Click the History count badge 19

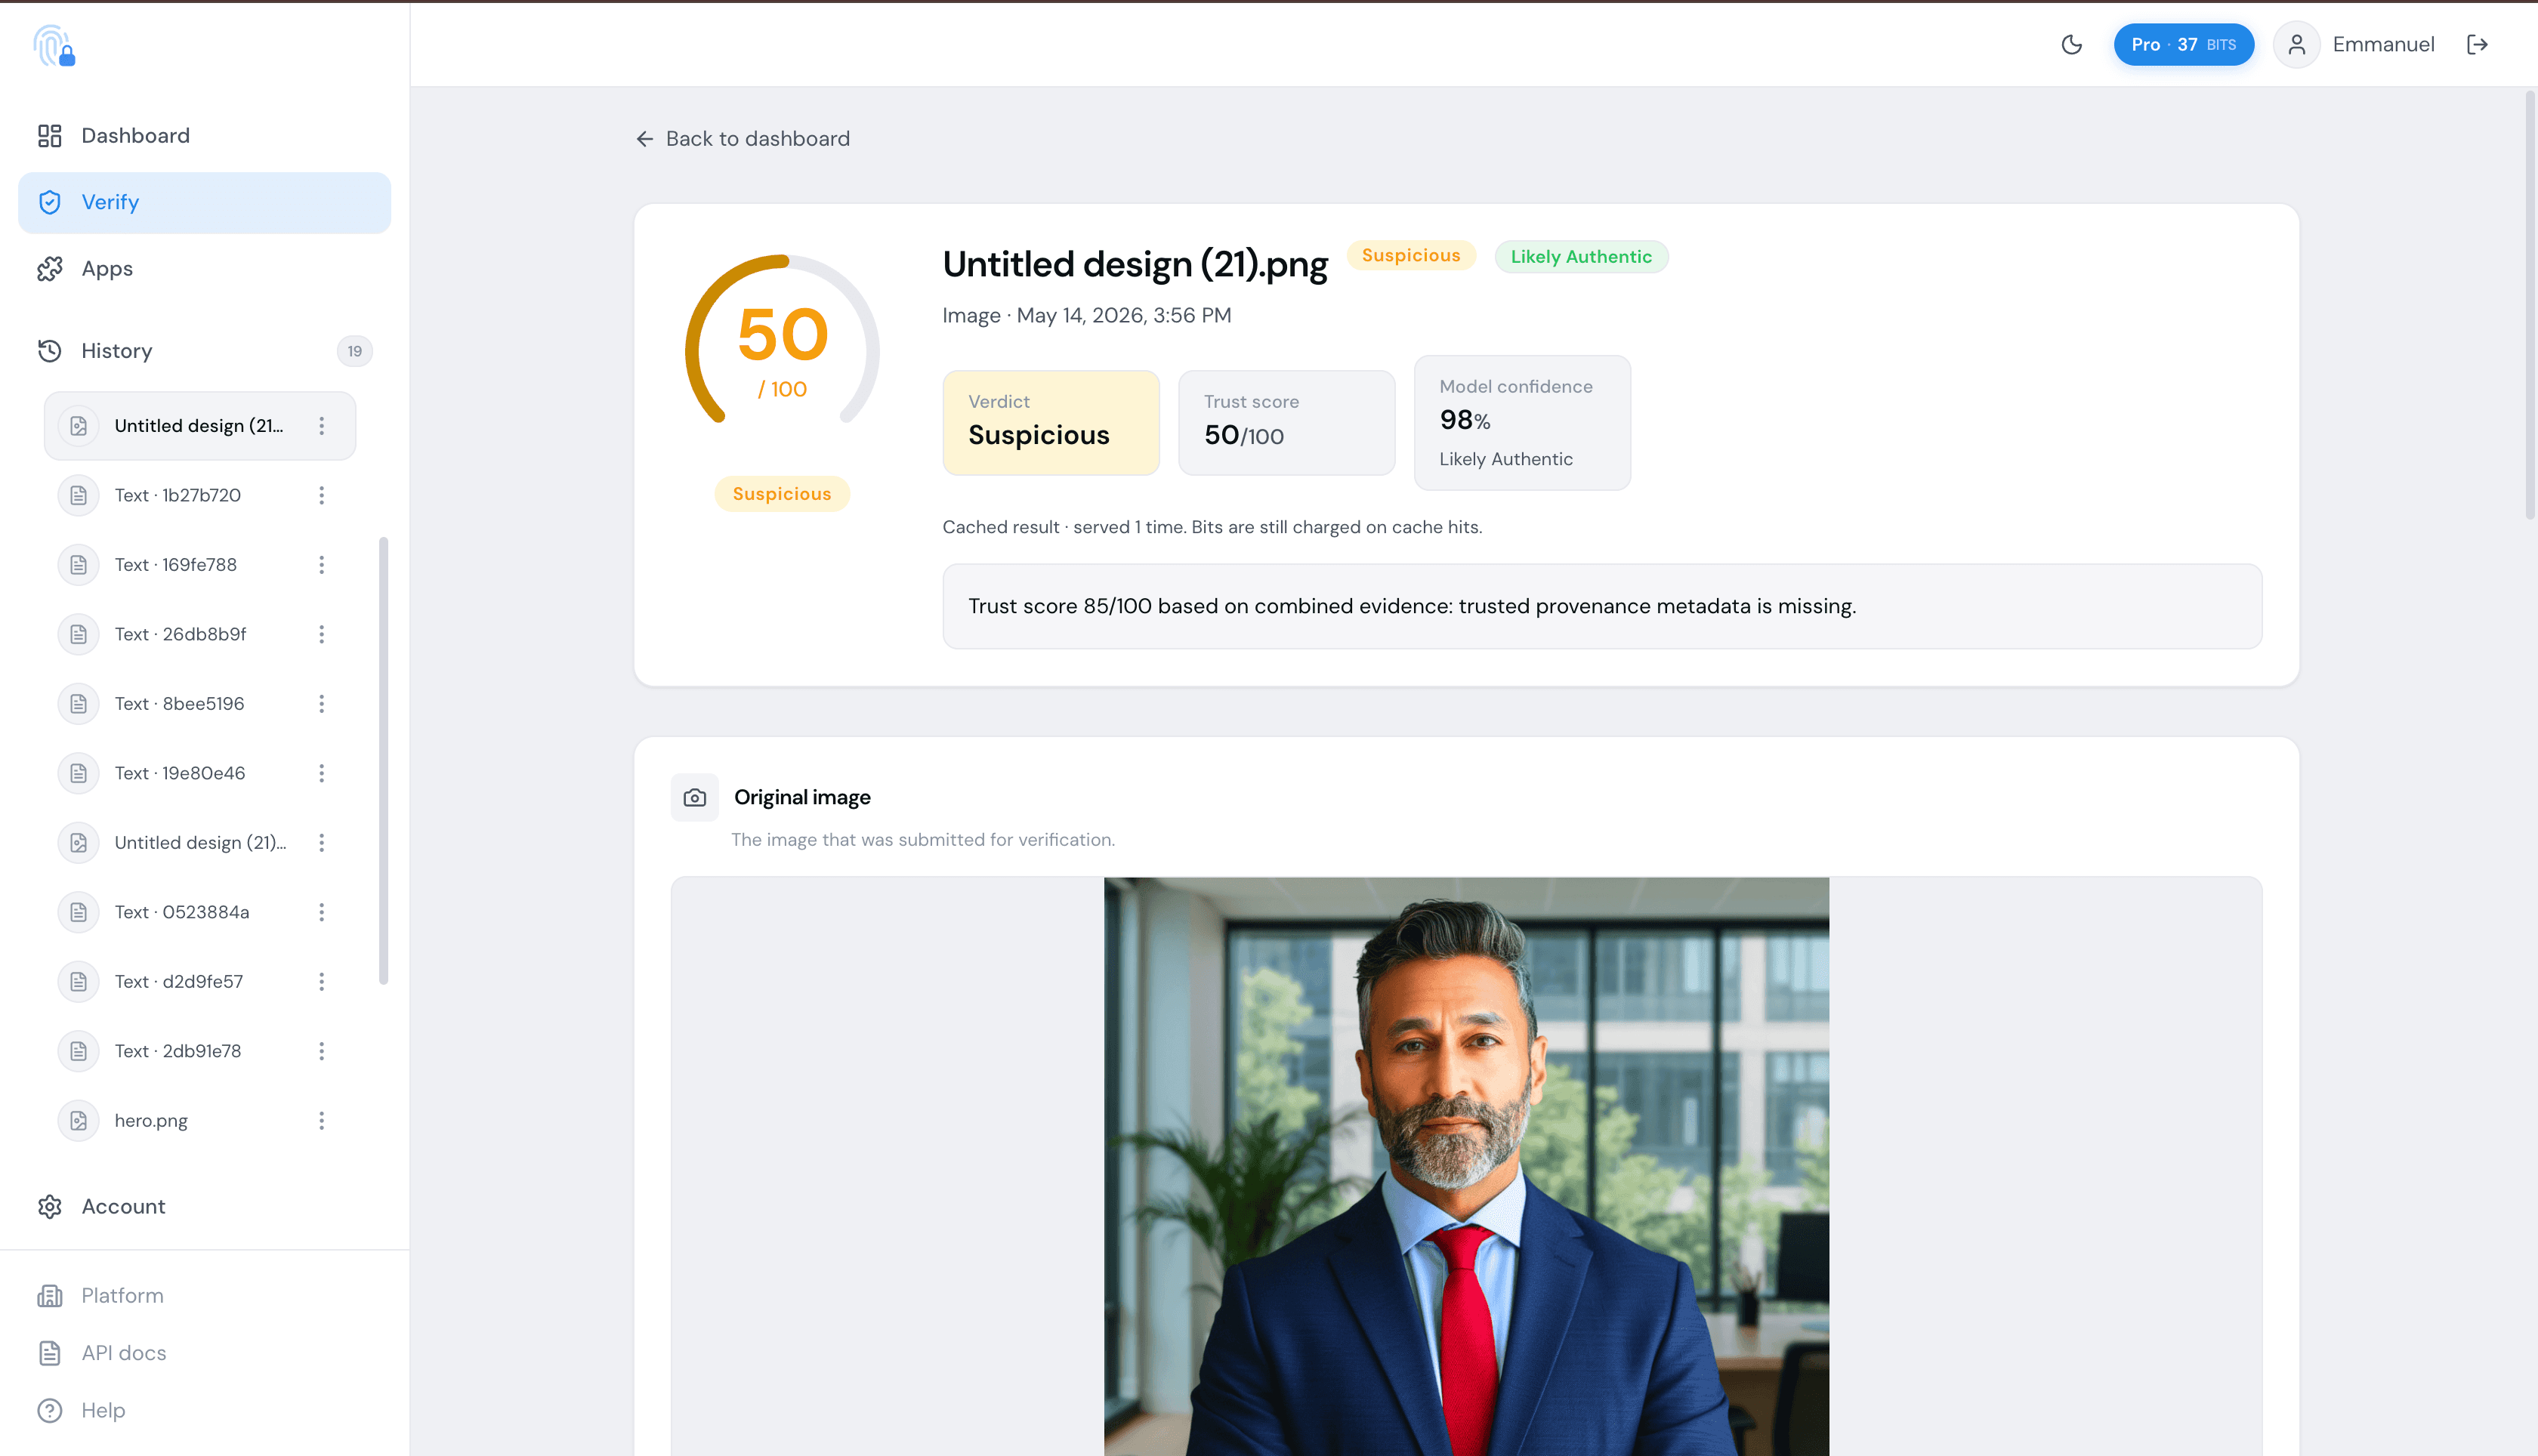click(x=354, y=351)
